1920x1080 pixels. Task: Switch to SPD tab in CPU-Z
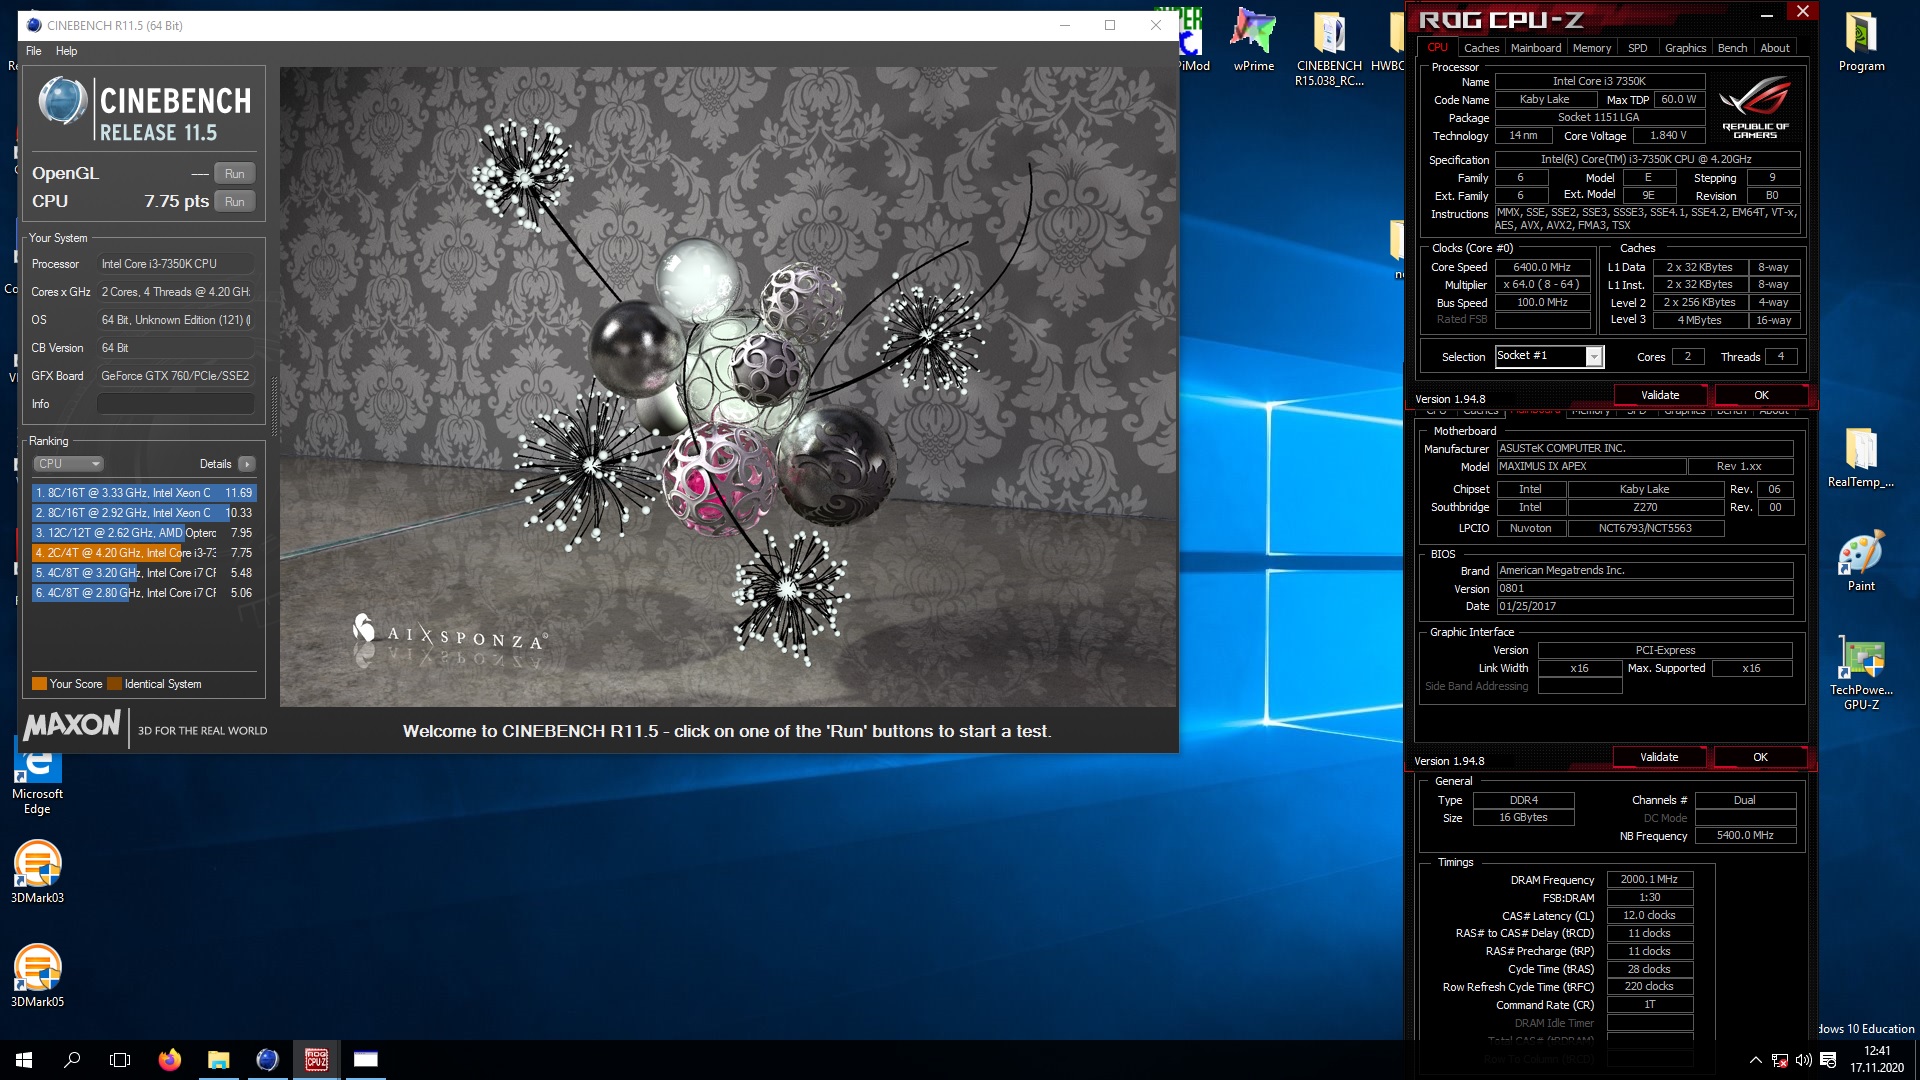[x=1637, y=48]
